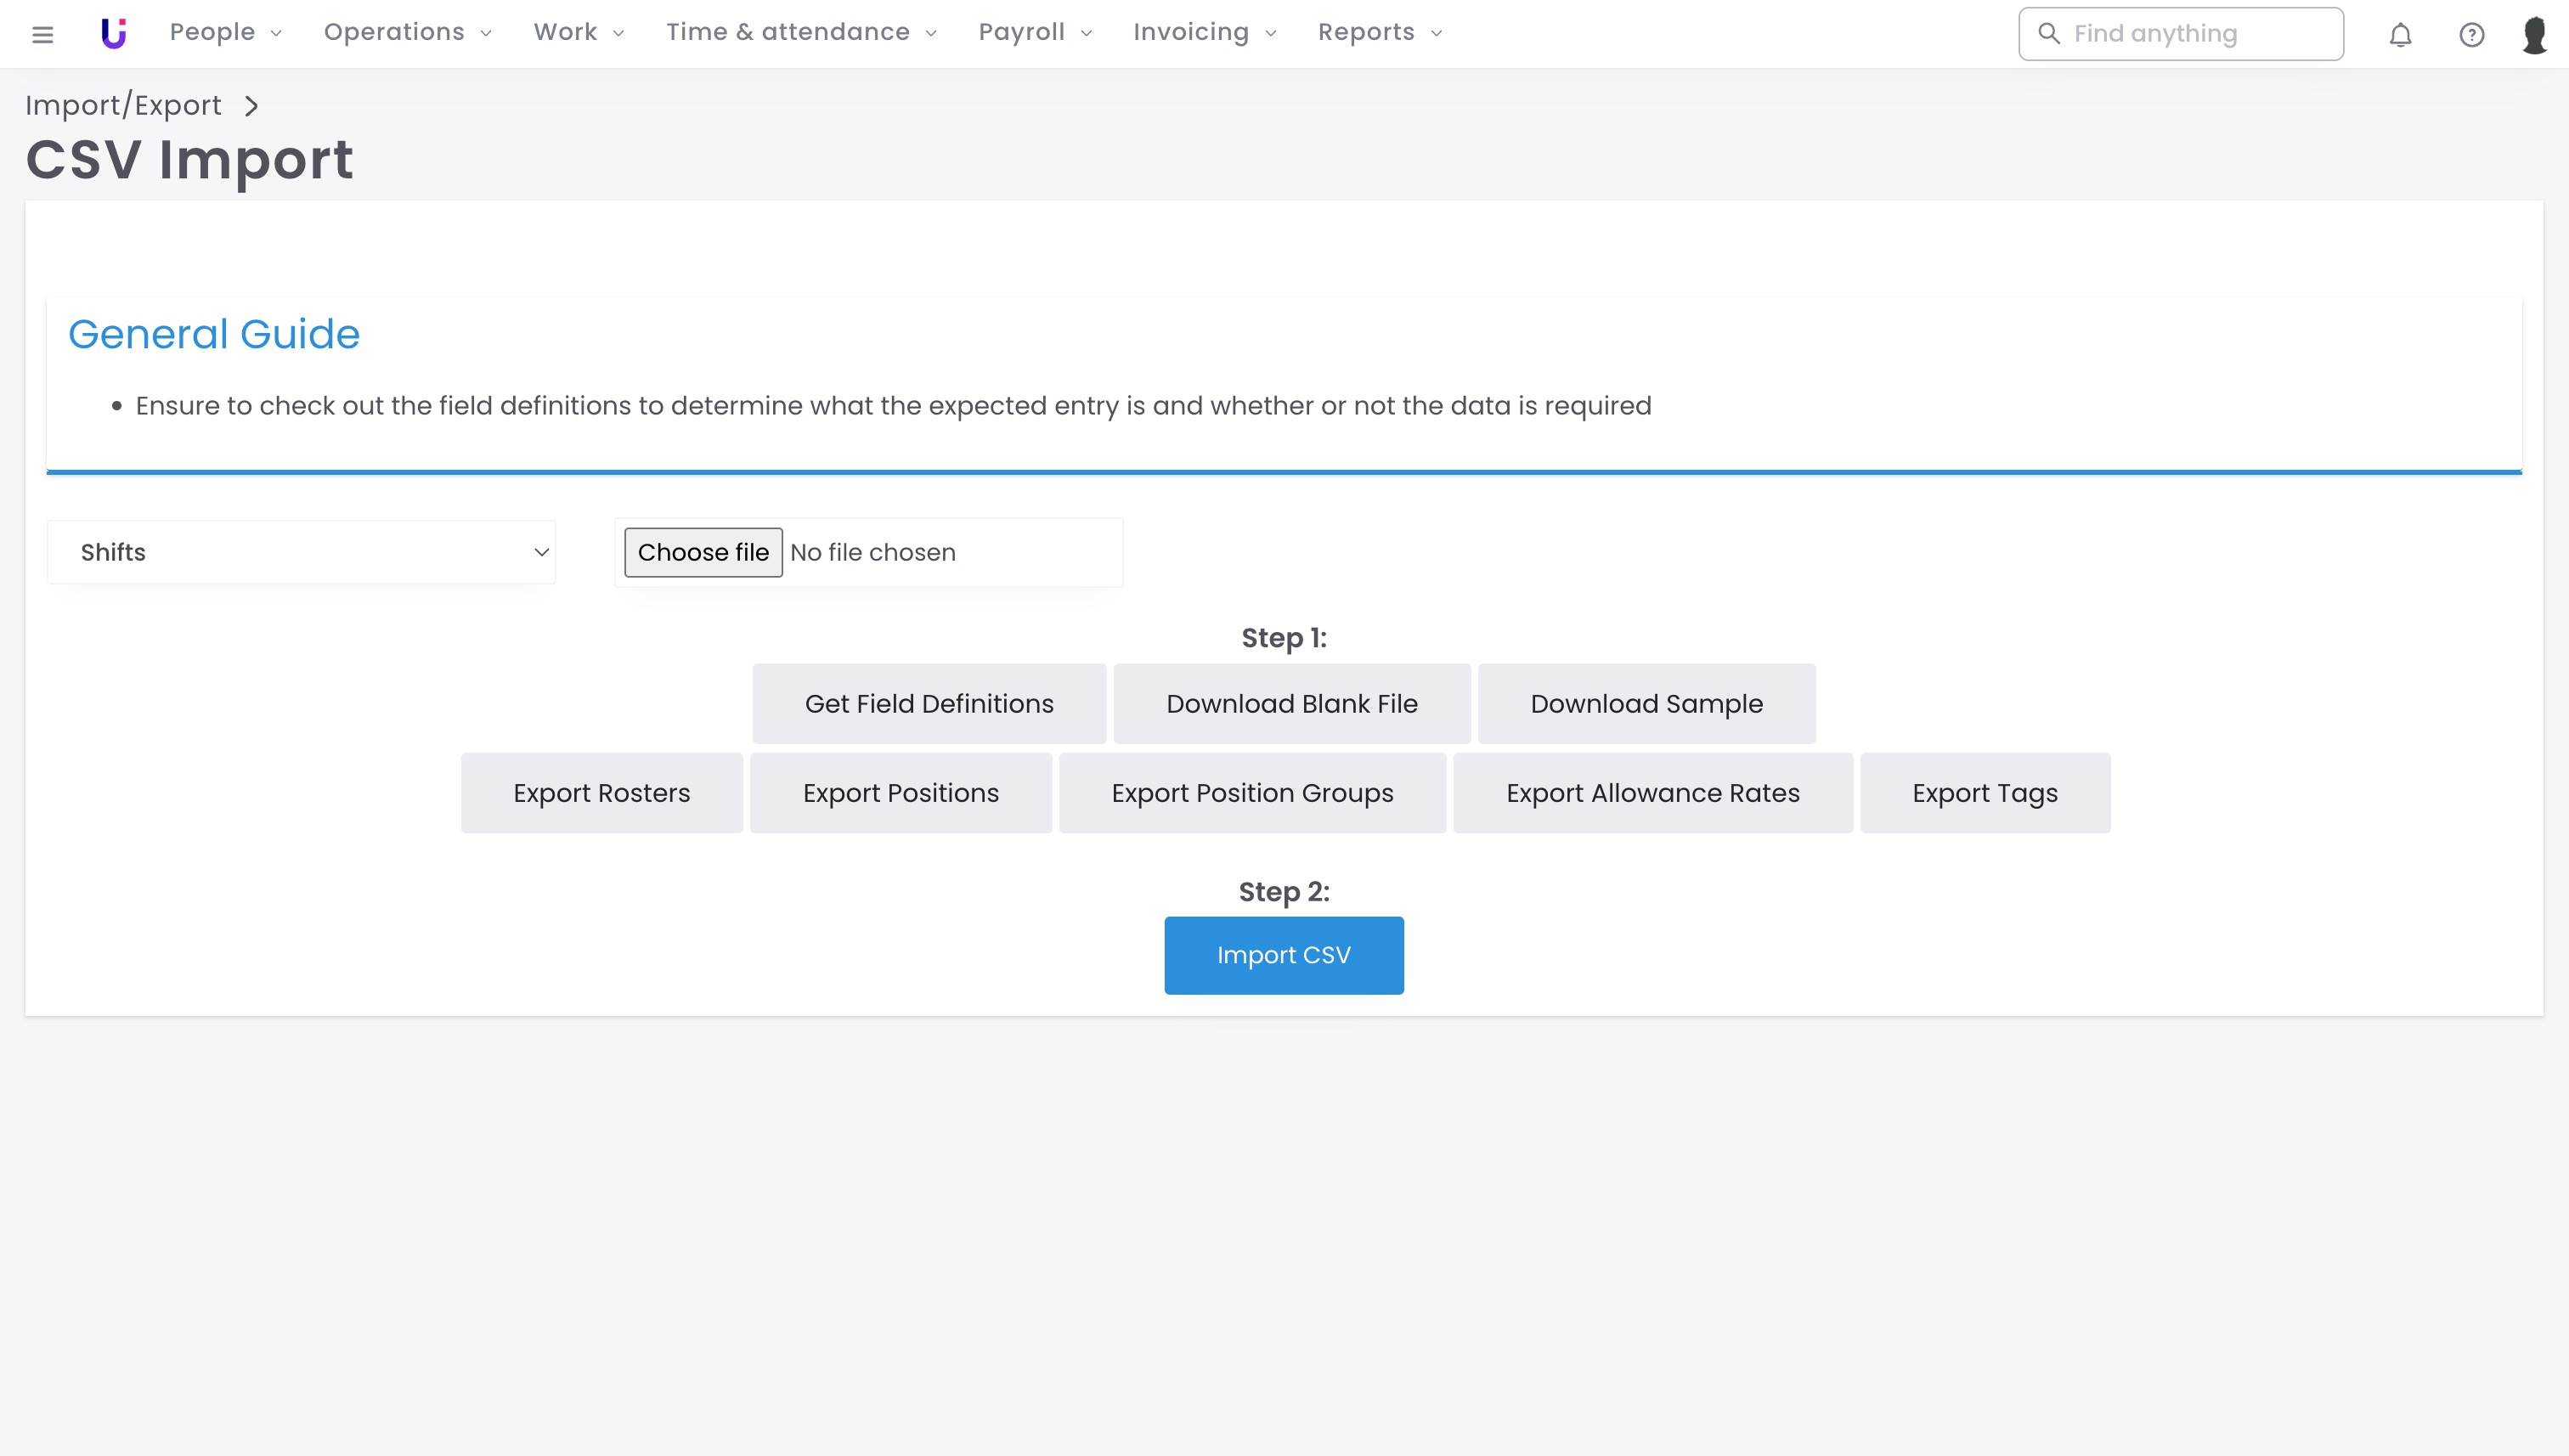Open the user profile avatar
The width and height of the screenshot is (2569, 1456).
pyautogui.click(x=2534, y=35)
